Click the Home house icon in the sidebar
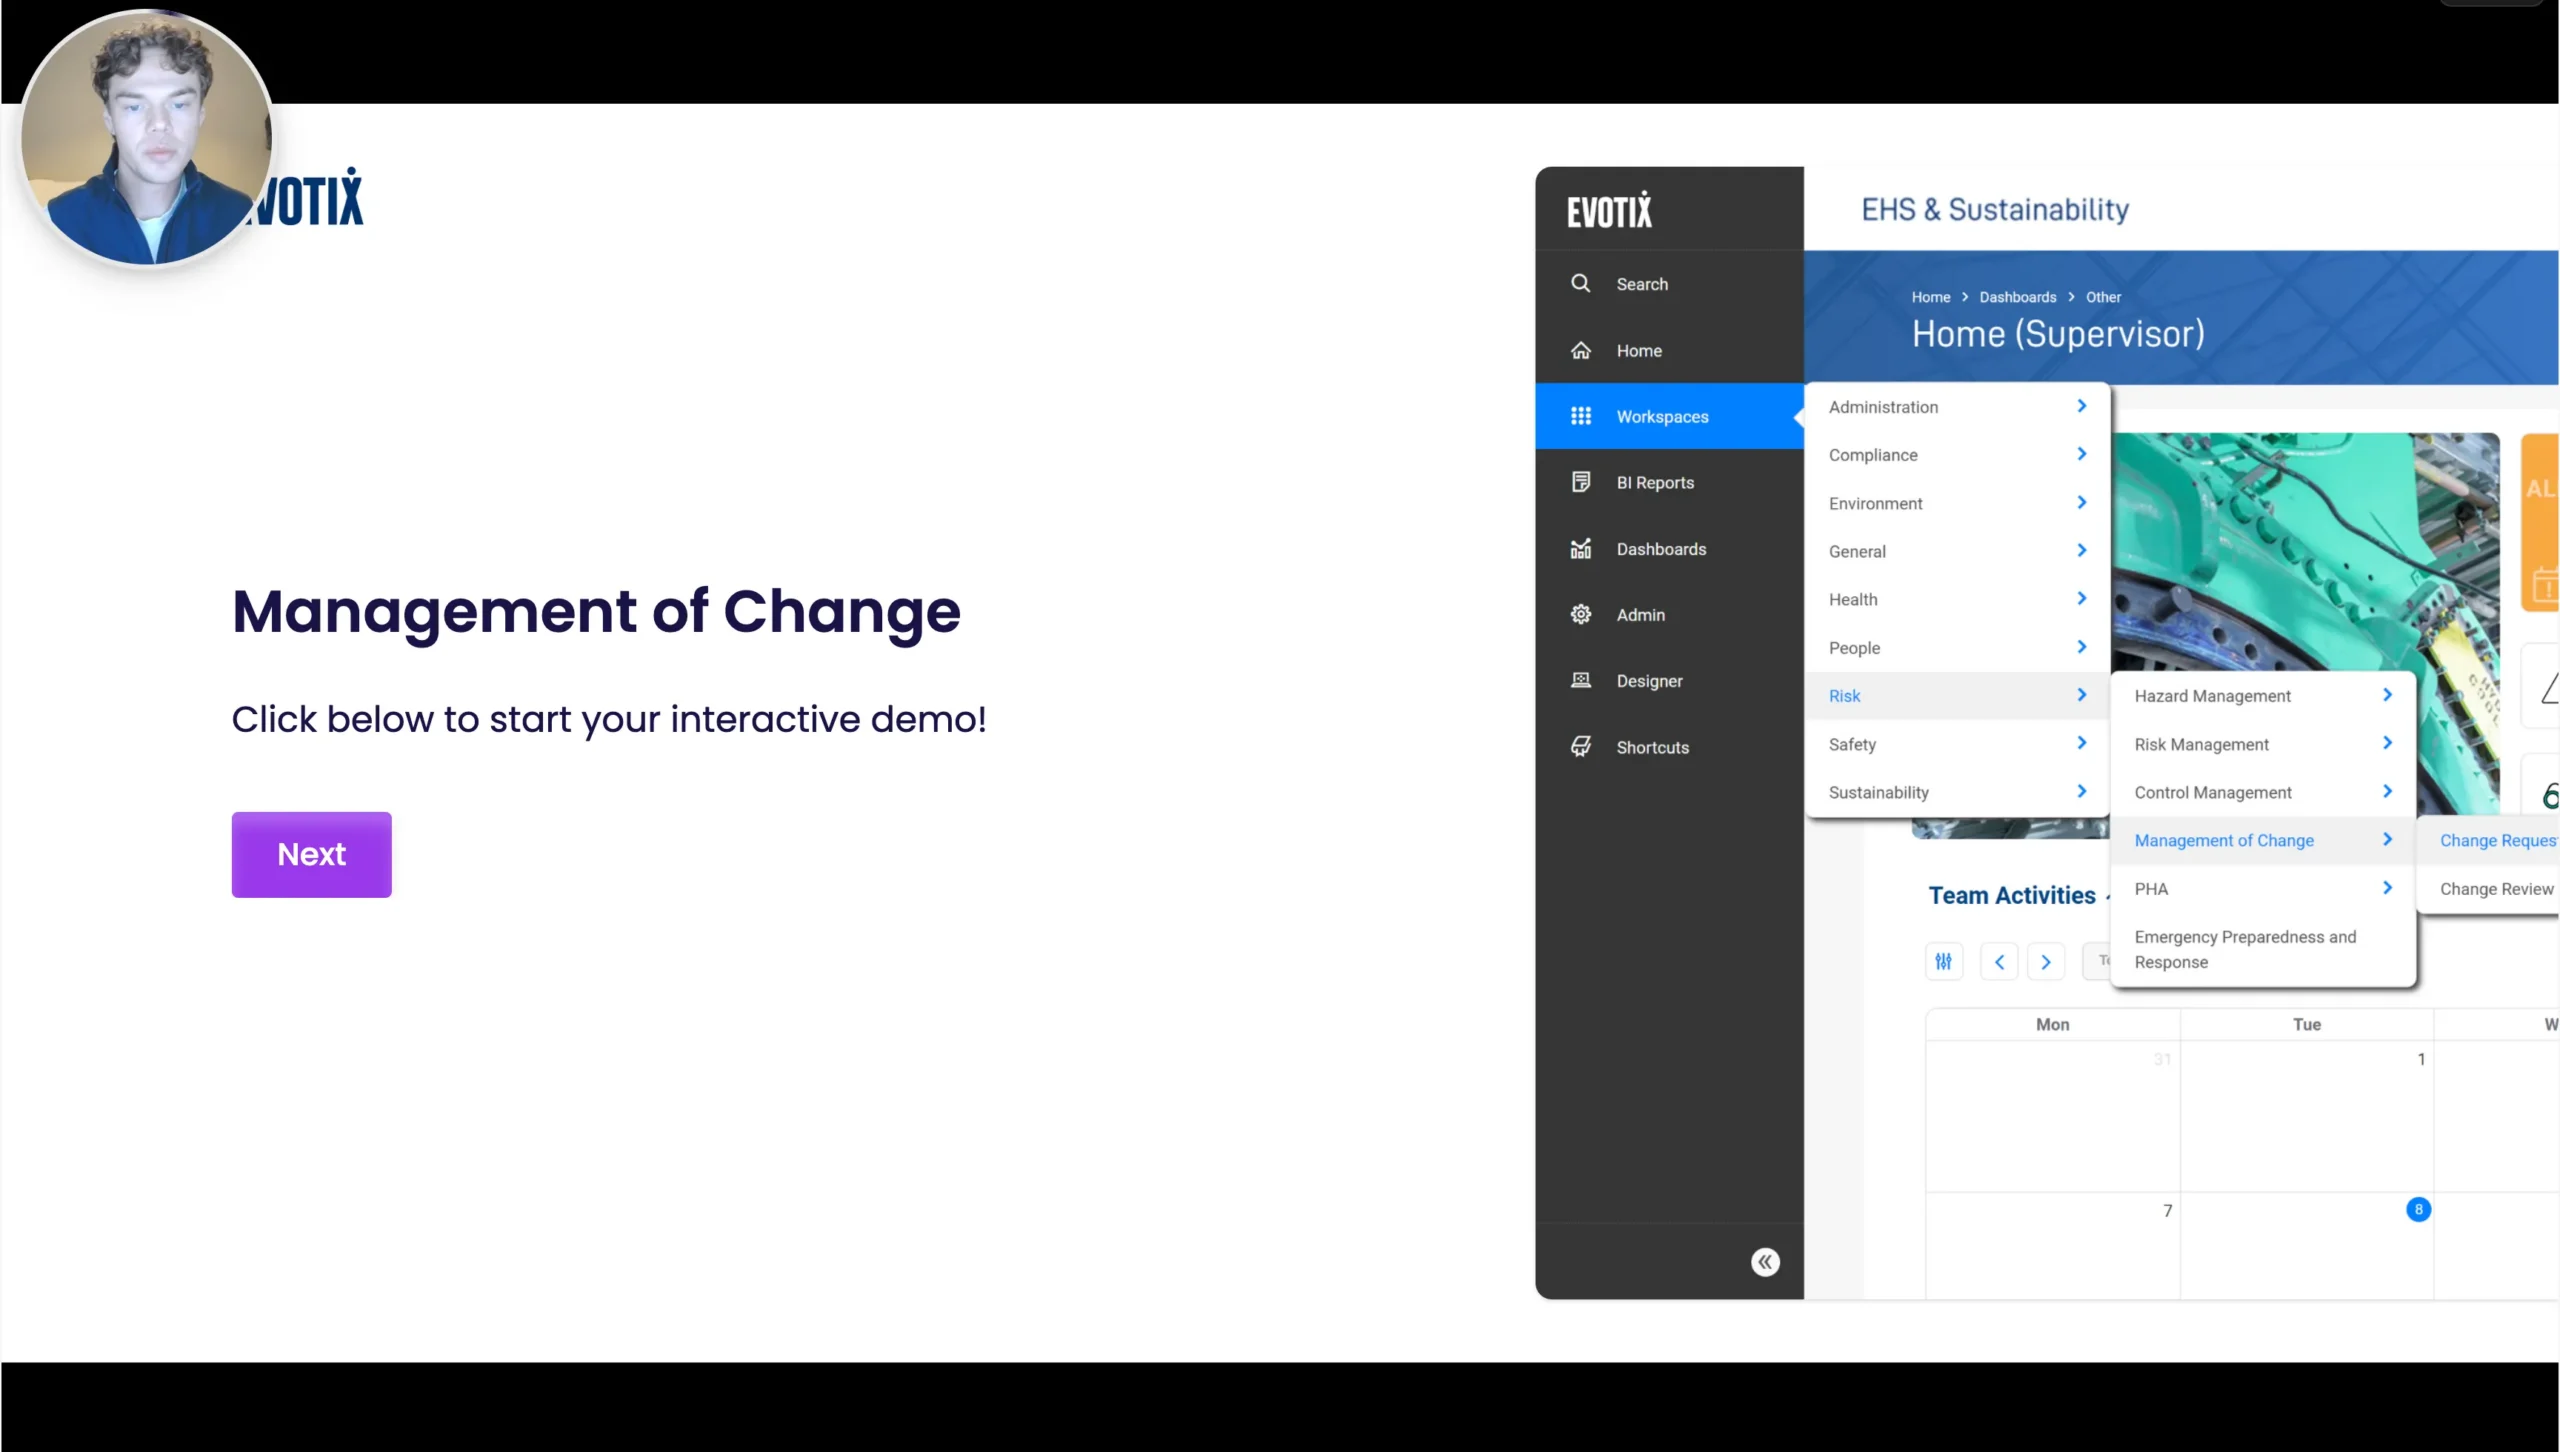Screen dimensions: 2560x1452 [1580, 350]
